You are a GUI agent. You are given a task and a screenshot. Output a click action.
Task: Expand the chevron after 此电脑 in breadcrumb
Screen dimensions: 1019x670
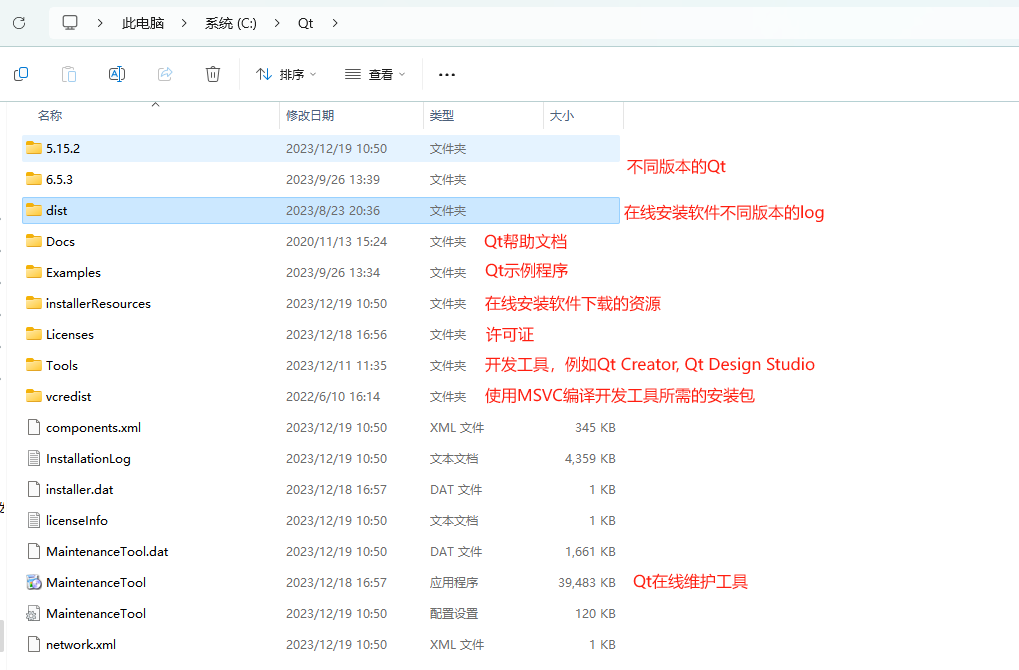pyautogui.click(x=184, y=23)
